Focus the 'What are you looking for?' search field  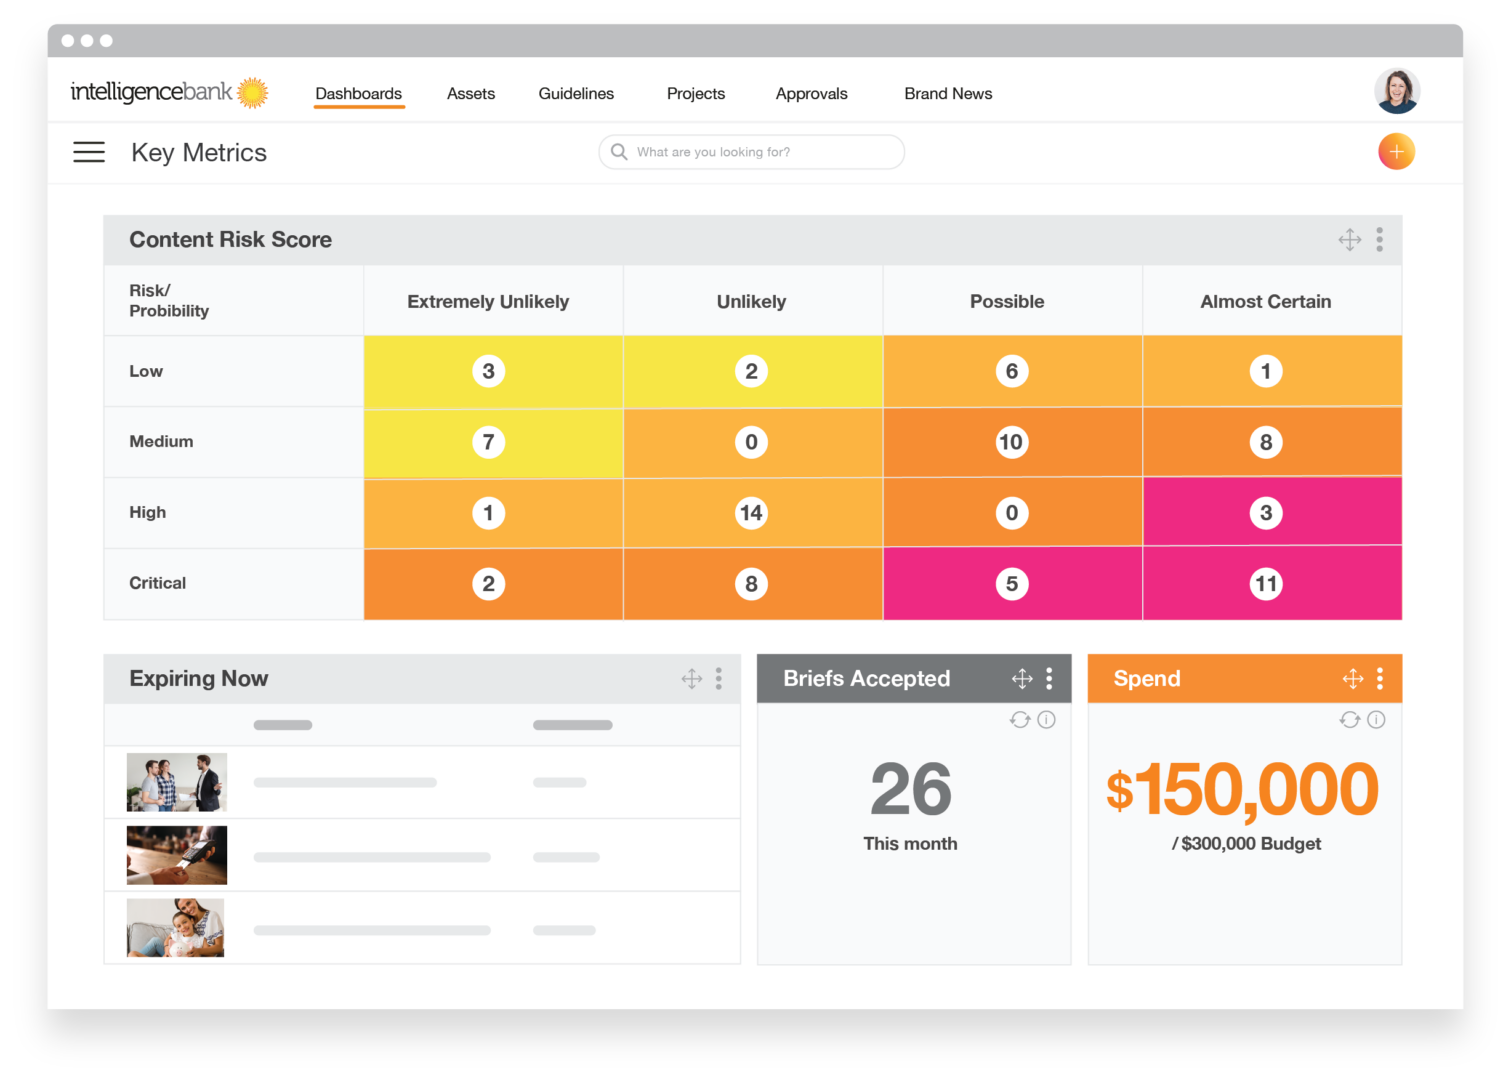click(x=752, y=152)
